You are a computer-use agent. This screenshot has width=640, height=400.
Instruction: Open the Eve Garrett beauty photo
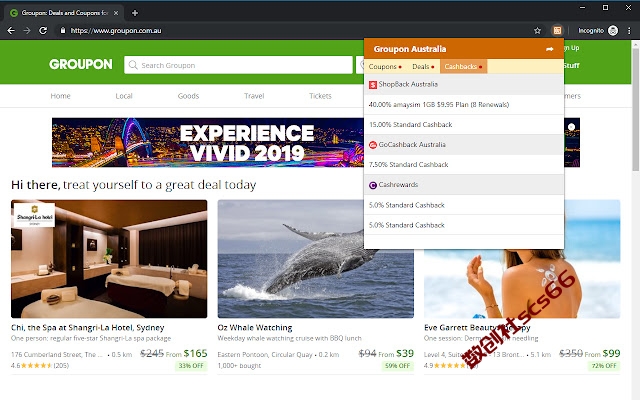point(522,283)
